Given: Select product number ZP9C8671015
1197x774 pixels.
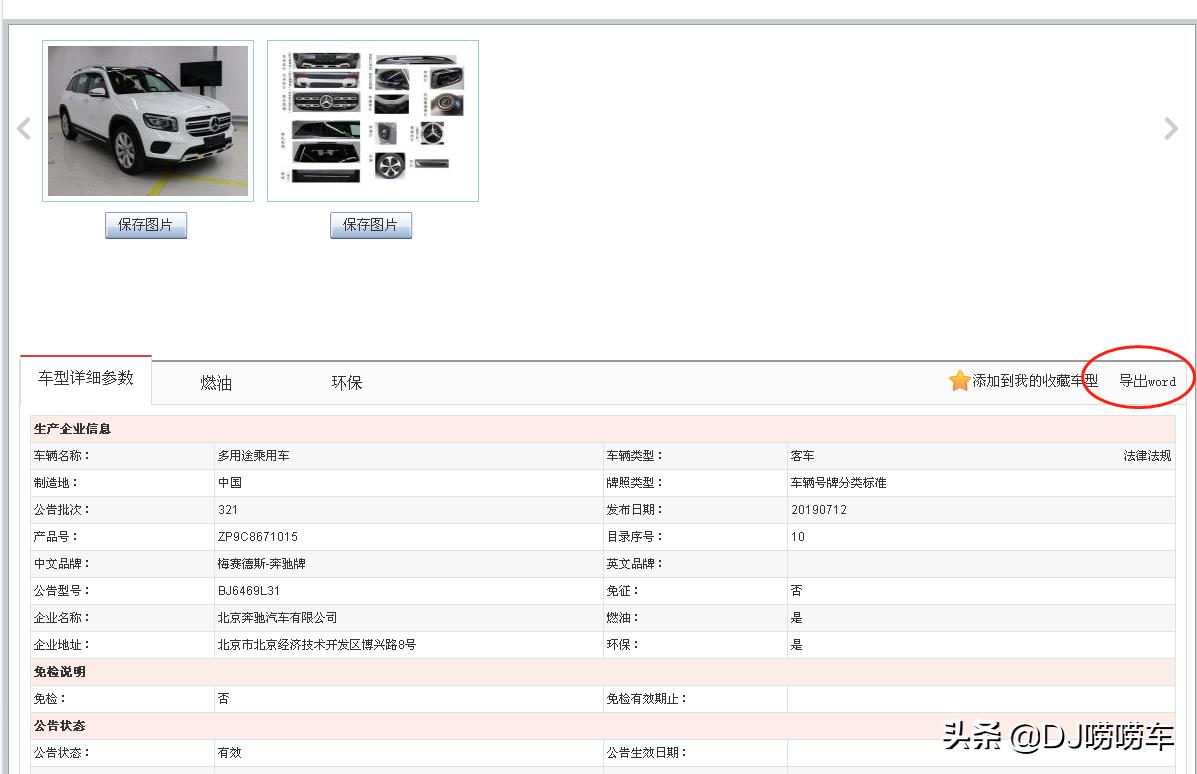Looking at the screenshot, I should pyautogui.click(x=257, y=537).
